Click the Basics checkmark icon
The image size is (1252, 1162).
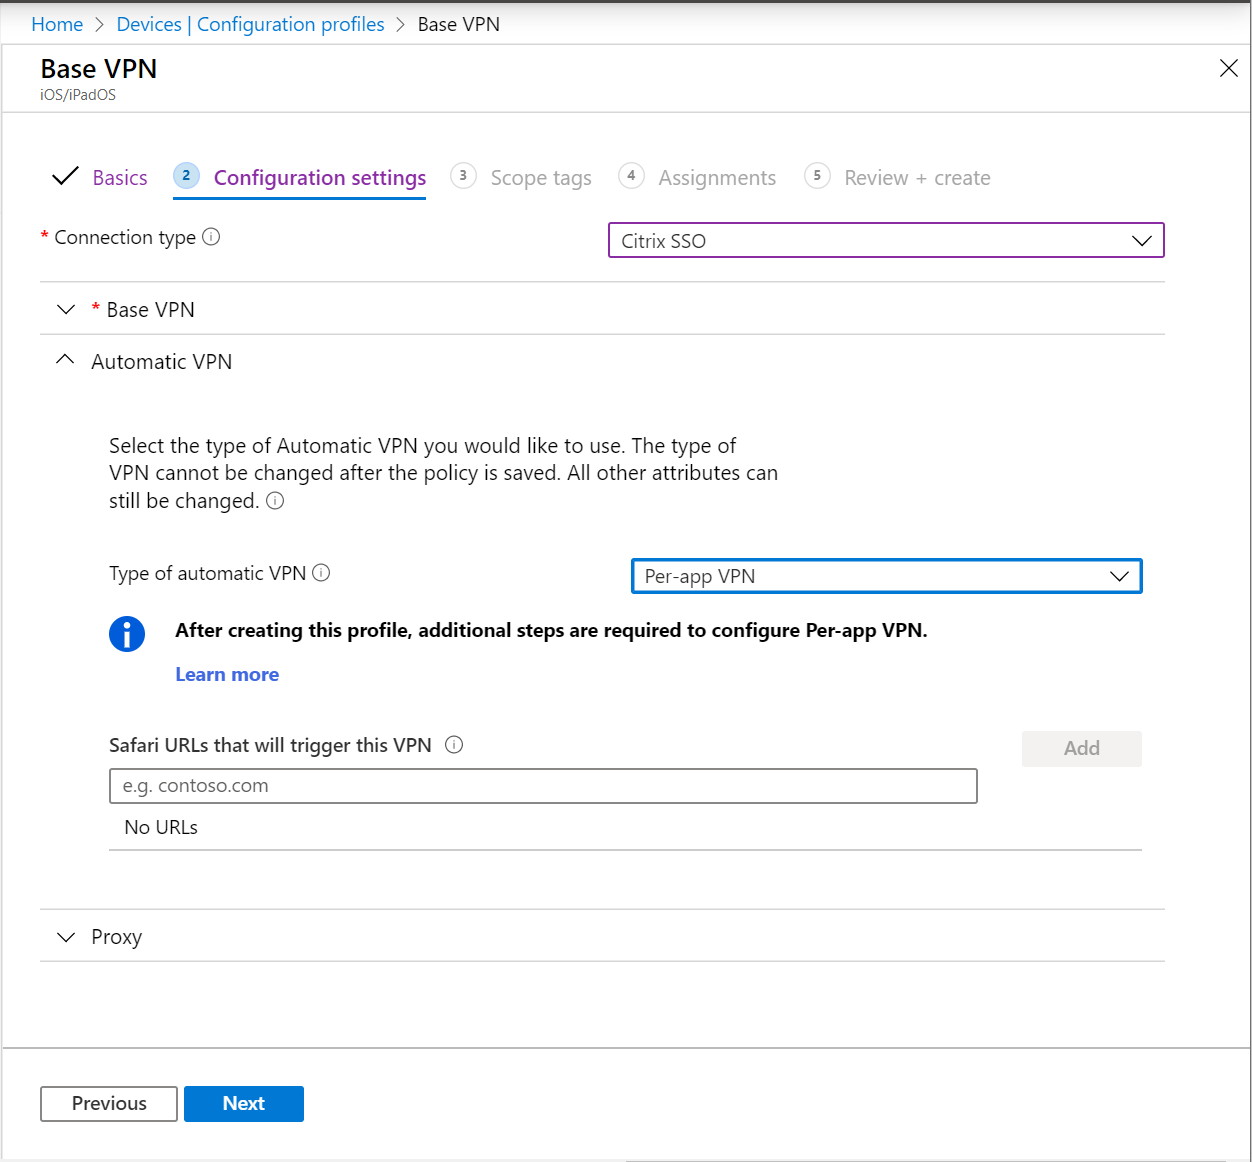[65, 176]
